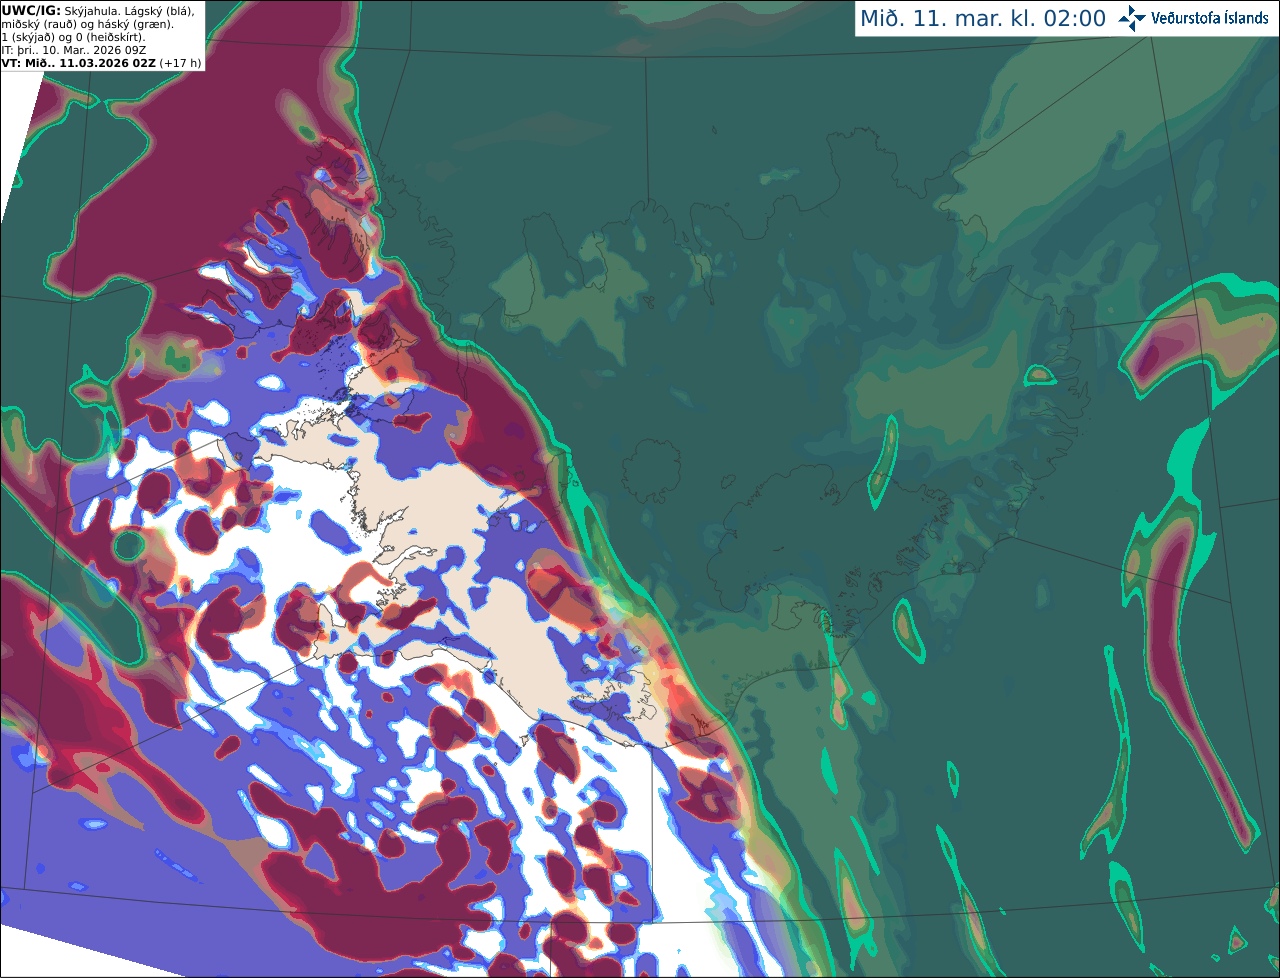Click the Veðurstofa Íslands logo icon
The height and width of the screenshot is (978, 1280).
[1132, 18]
